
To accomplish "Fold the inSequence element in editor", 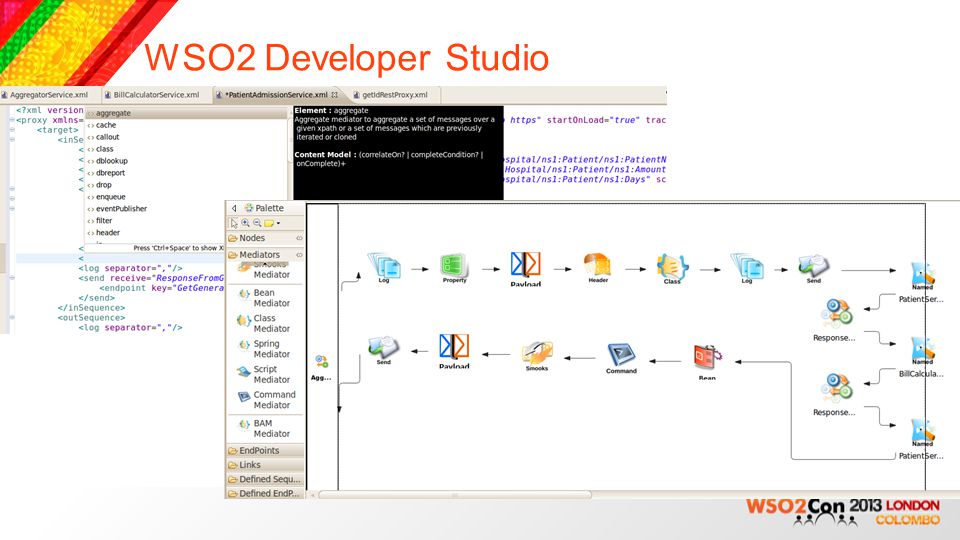I will tap(12, 140).
